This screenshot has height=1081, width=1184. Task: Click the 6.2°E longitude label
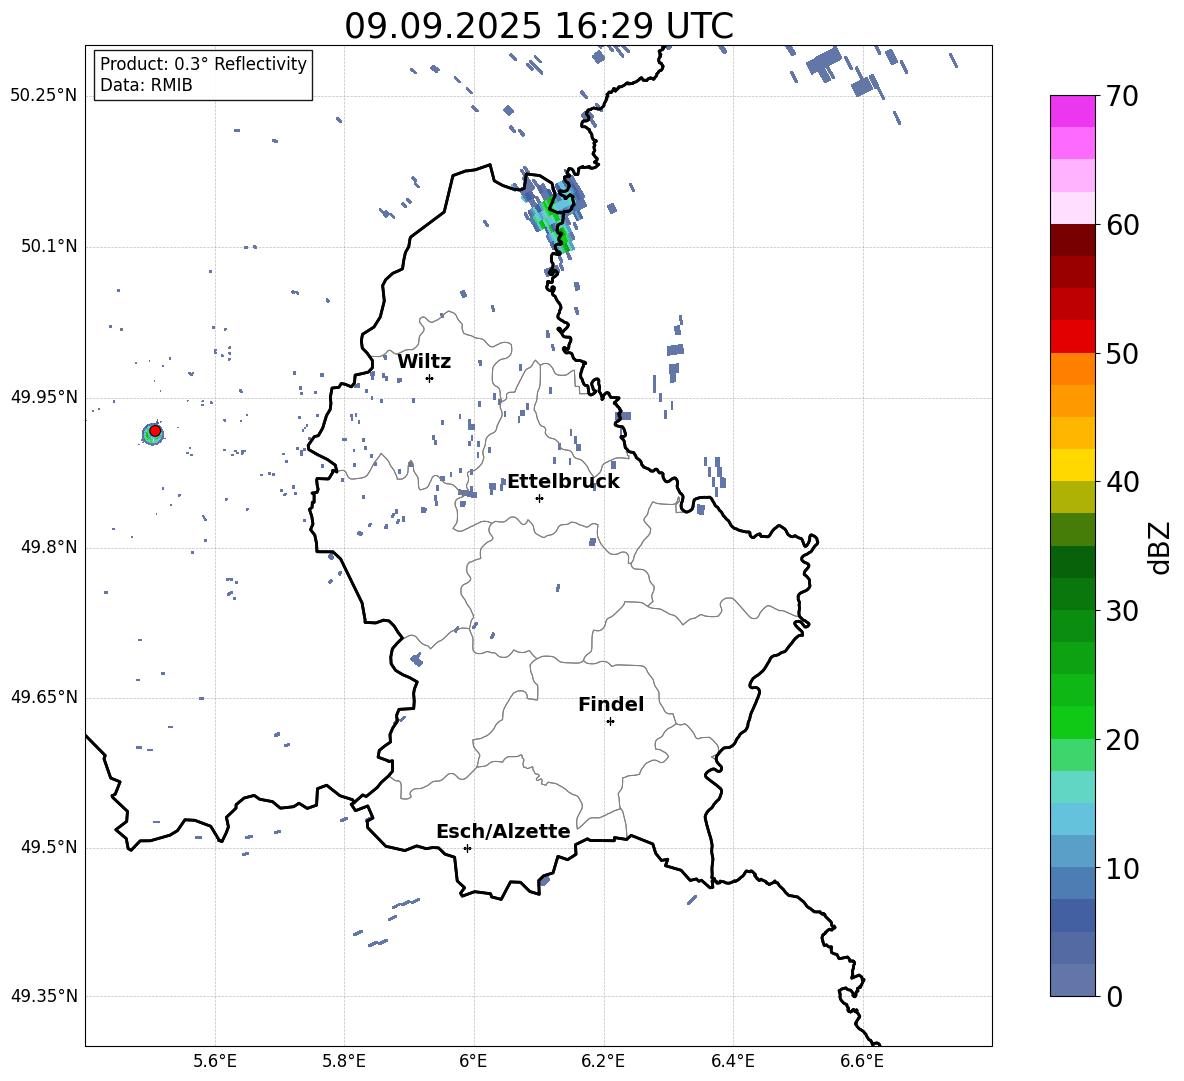pos(603,1061)
